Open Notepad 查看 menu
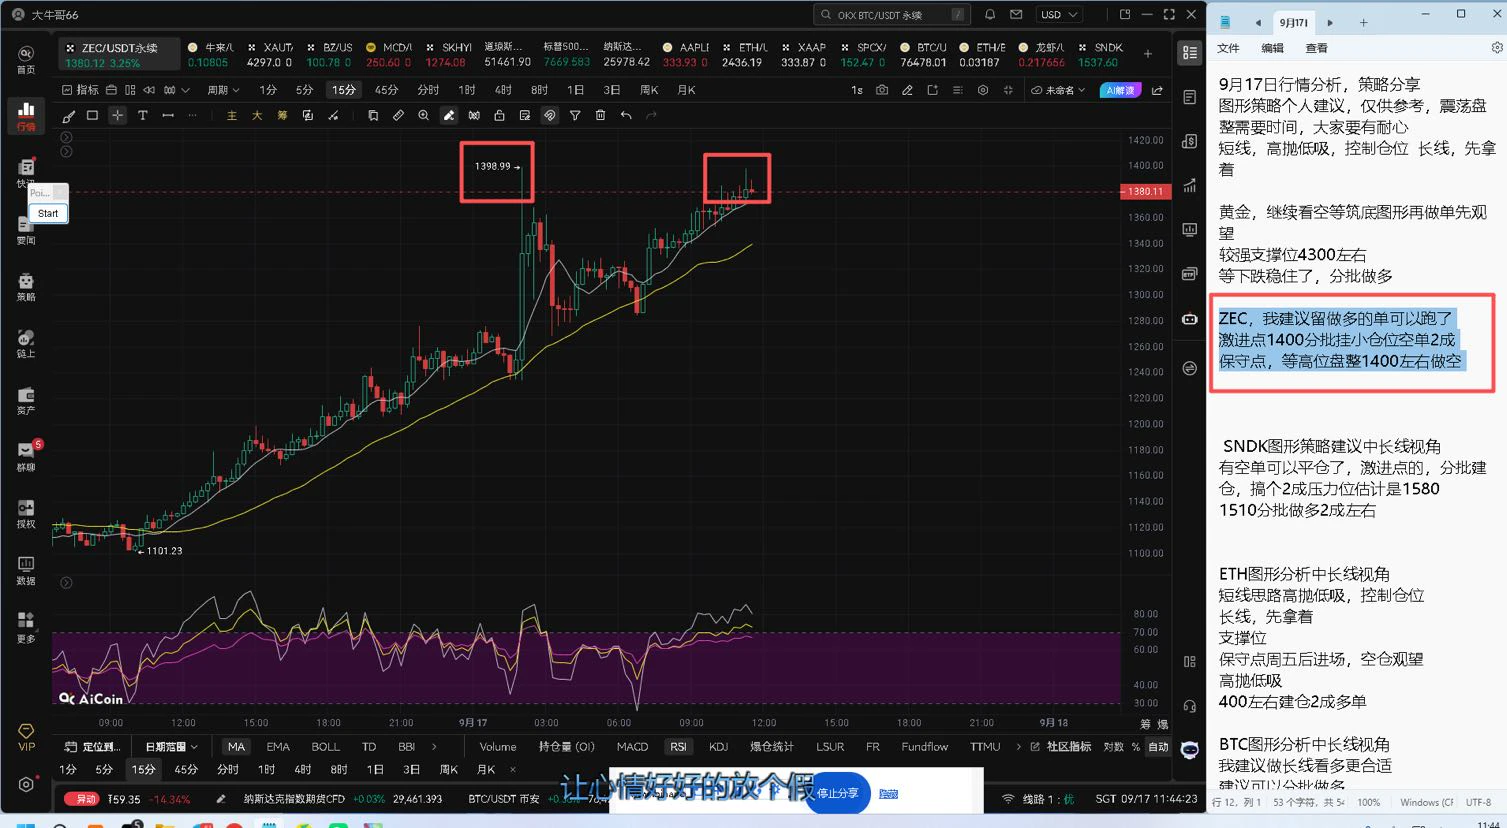 (1316, 48)
